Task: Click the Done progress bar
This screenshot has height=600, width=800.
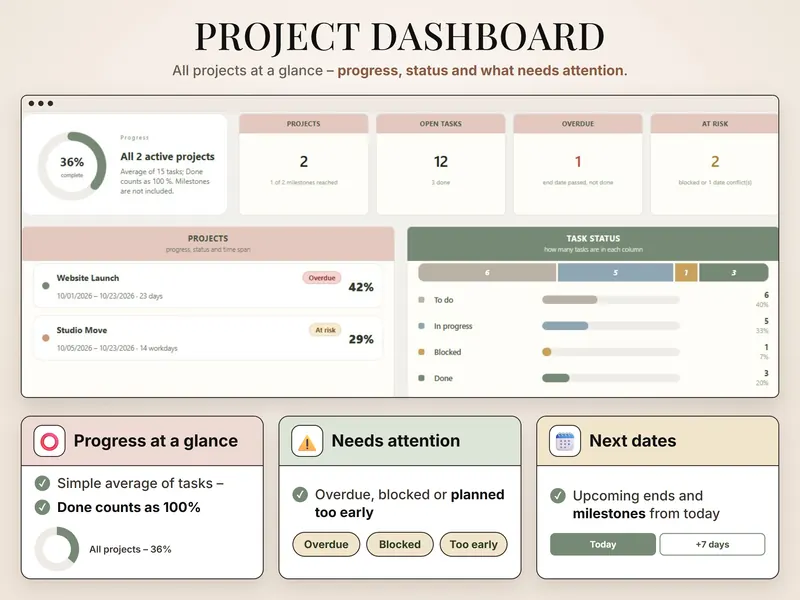Action: click(611, 378)
